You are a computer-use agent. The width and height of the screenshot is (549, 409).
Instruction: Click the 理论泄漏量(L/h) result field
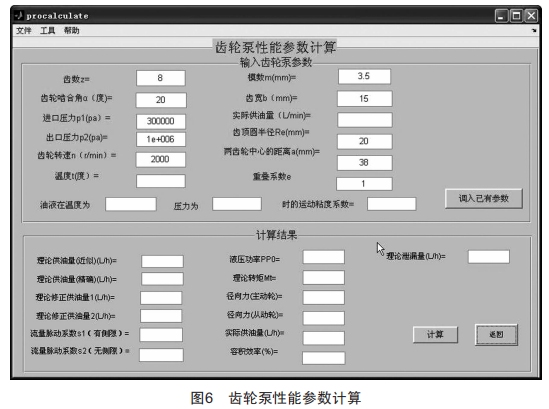coord(489,257)
